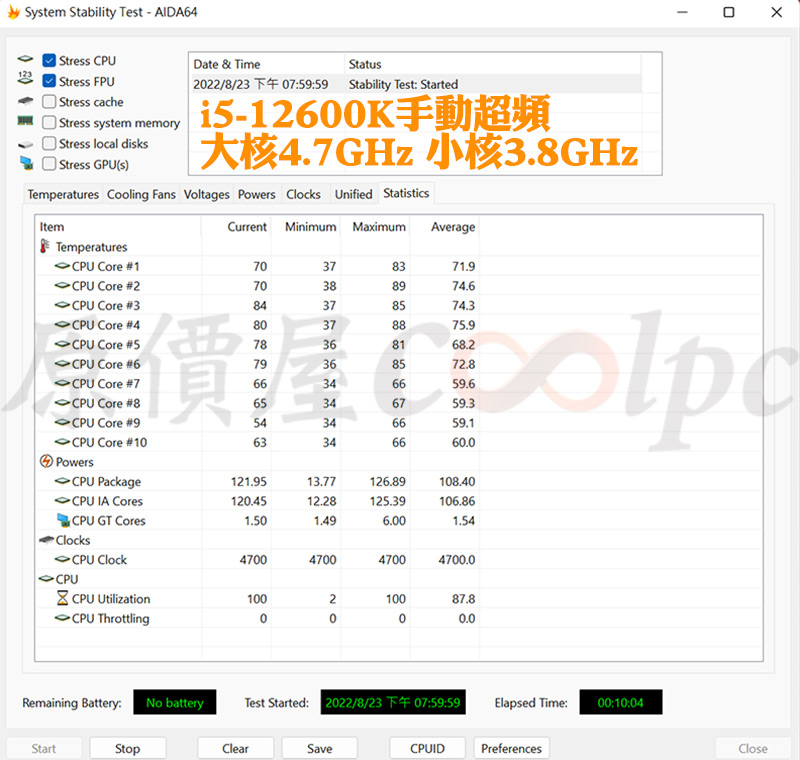Switch to the Unified tab
This screenshot has width=800, height=760.
(x=354, y=194)
